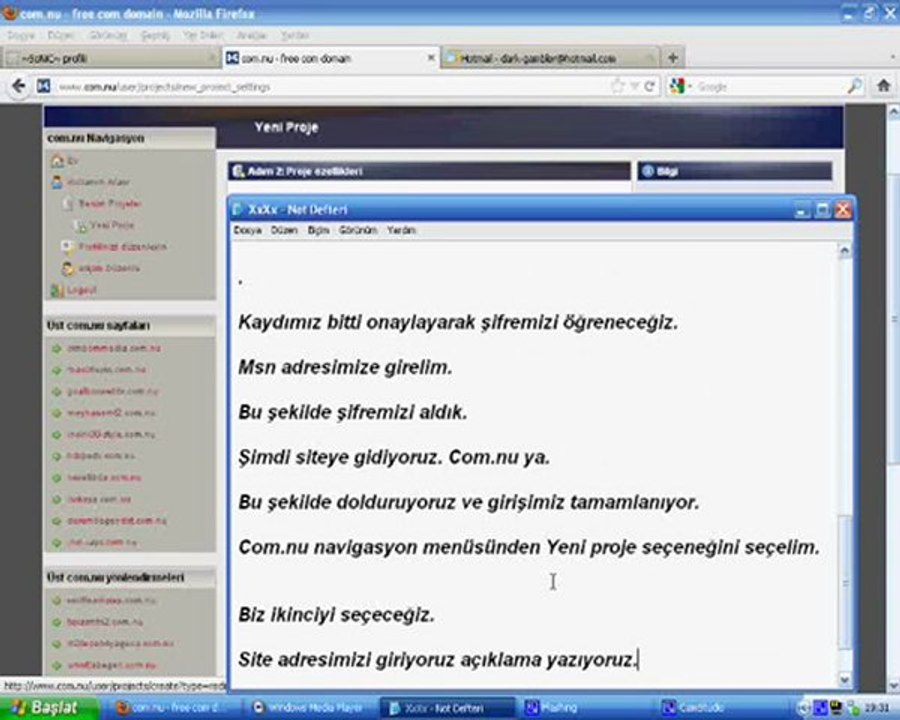Open the address bar history dropdown

(x=634, y=87)
